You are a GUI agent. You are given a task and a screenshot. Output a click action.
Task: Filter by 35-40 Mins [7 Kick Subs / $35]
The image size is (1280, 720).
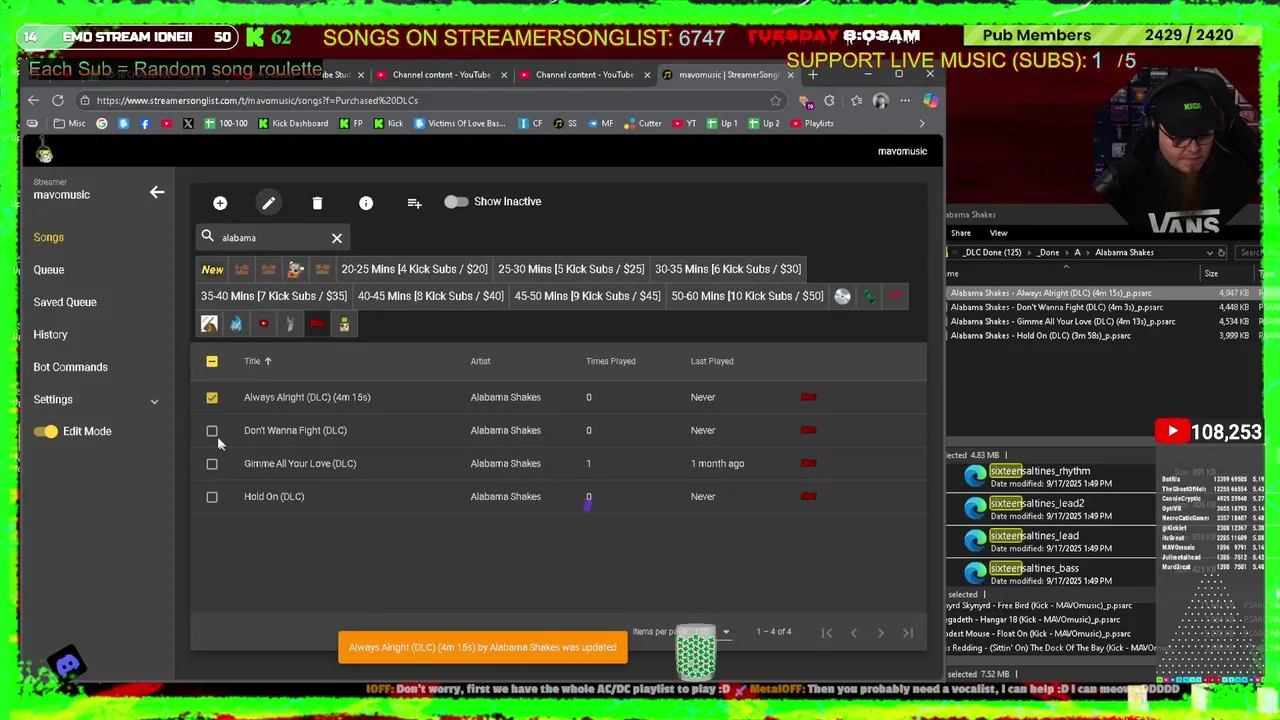tap(274, 296)
